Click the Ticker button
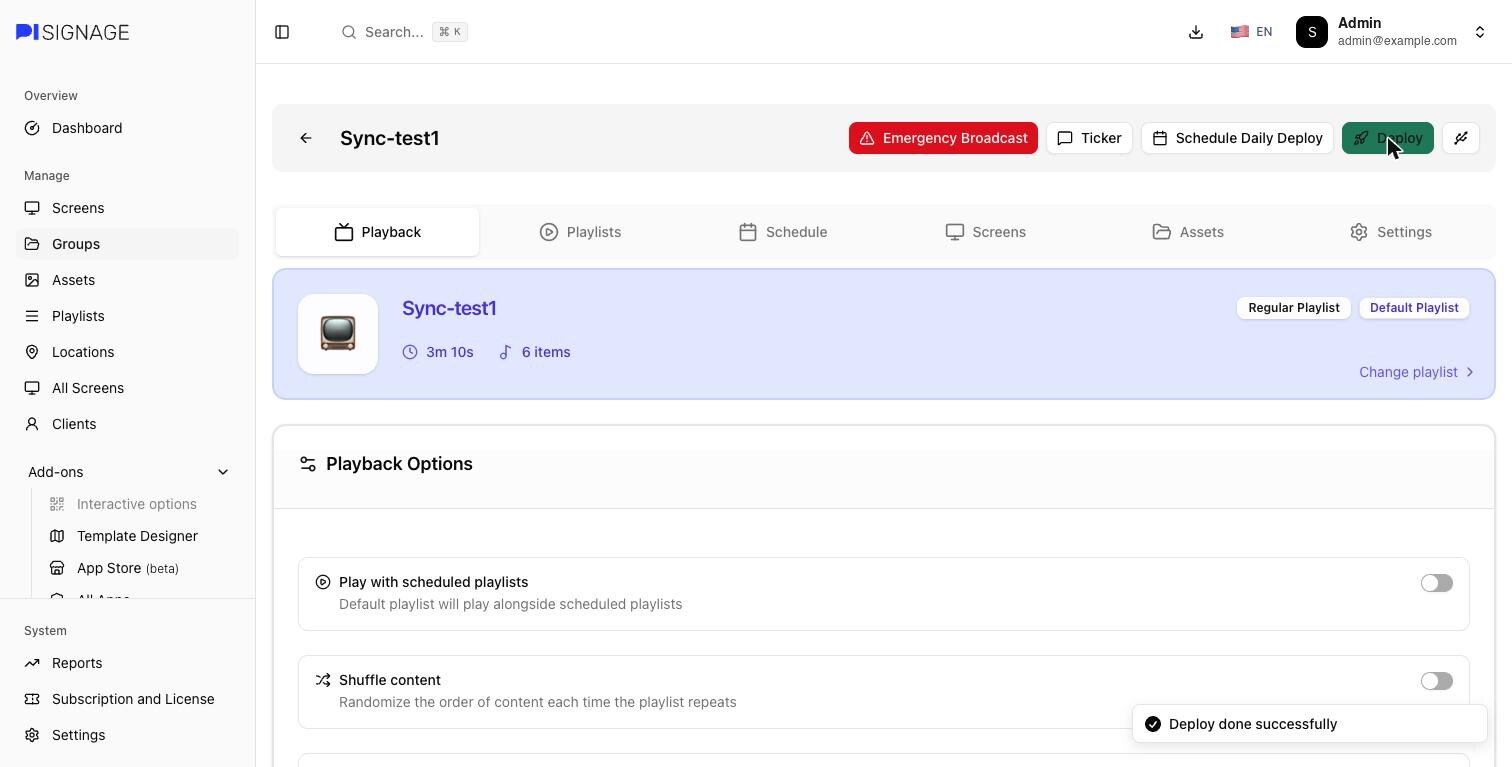 point(1089,138)
